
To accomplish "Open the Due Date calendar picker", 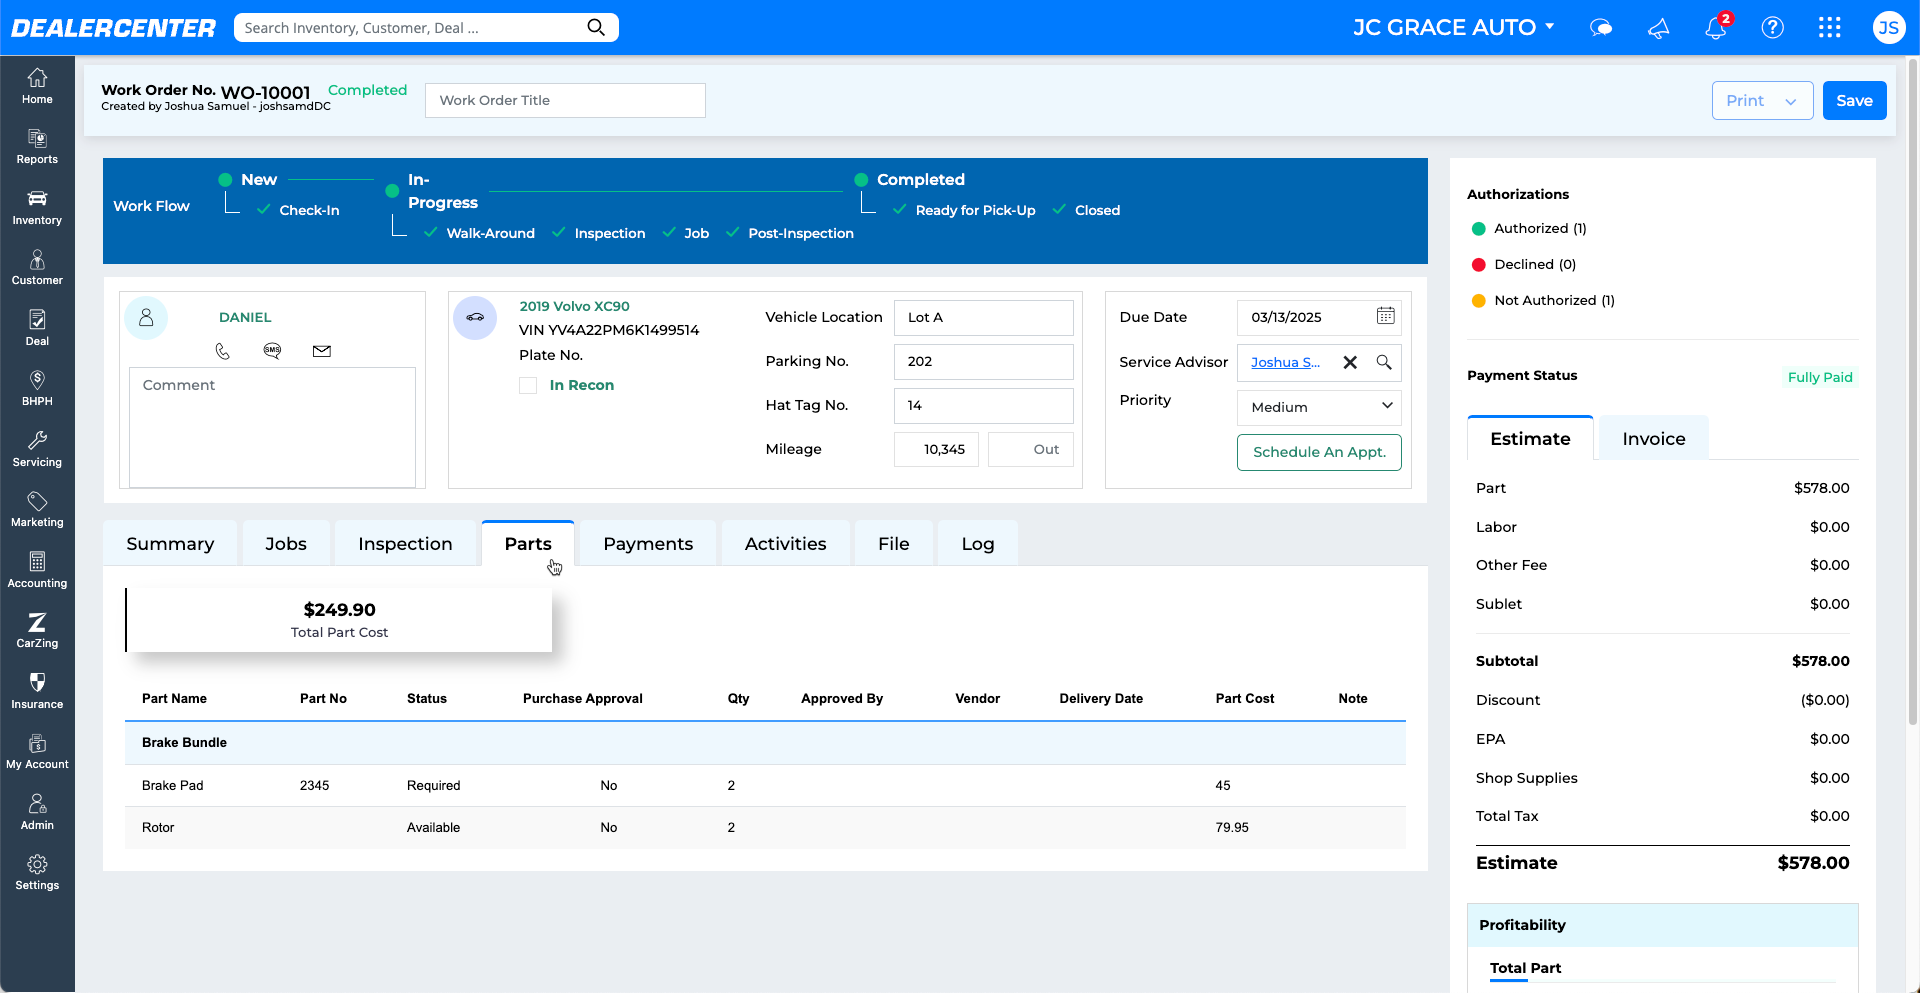I will (1385, 316).
